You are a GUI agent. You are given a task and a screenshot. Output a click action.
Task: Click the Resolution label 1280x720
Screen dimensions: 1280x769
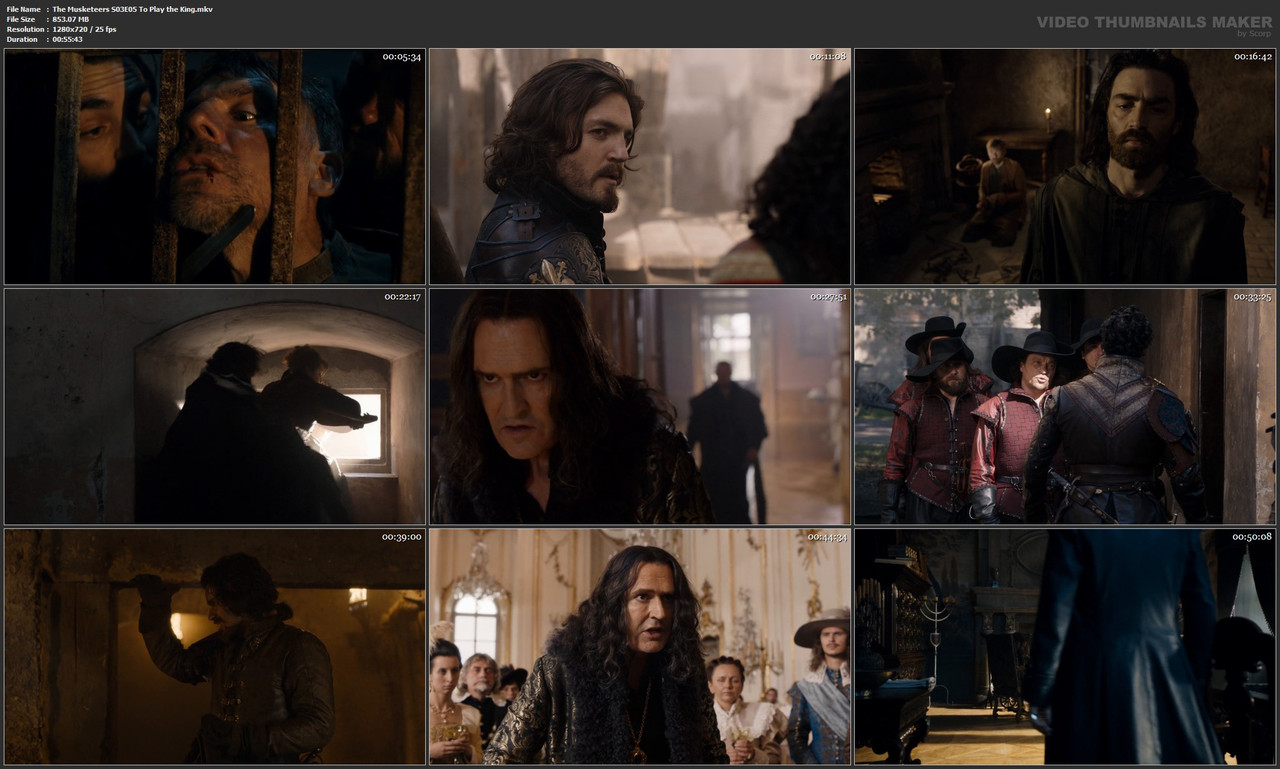pos(80,28)
